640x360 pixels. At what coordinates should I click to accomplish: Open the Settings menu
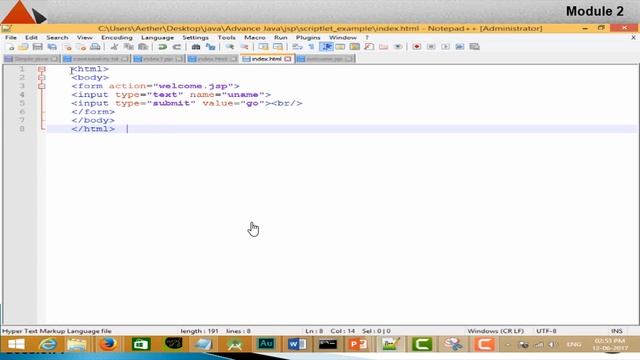click(195, 38)
